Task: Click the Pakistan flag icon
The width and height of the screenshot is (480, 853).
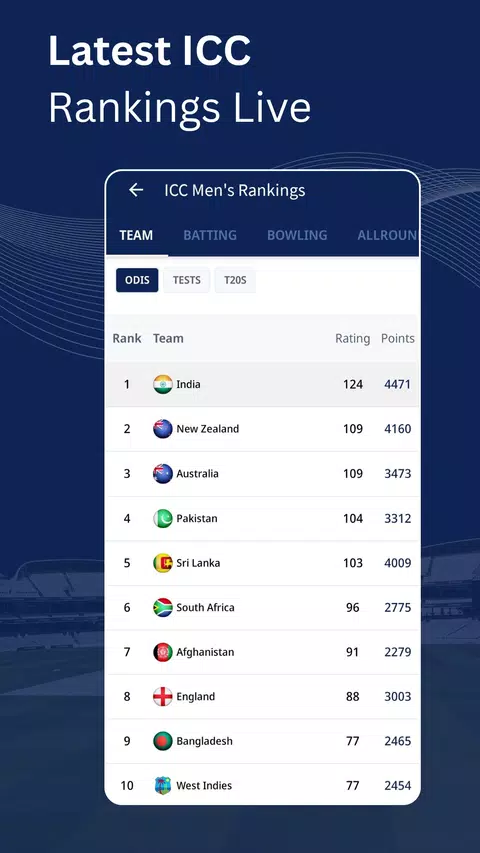Action: [x=163, y=518]
